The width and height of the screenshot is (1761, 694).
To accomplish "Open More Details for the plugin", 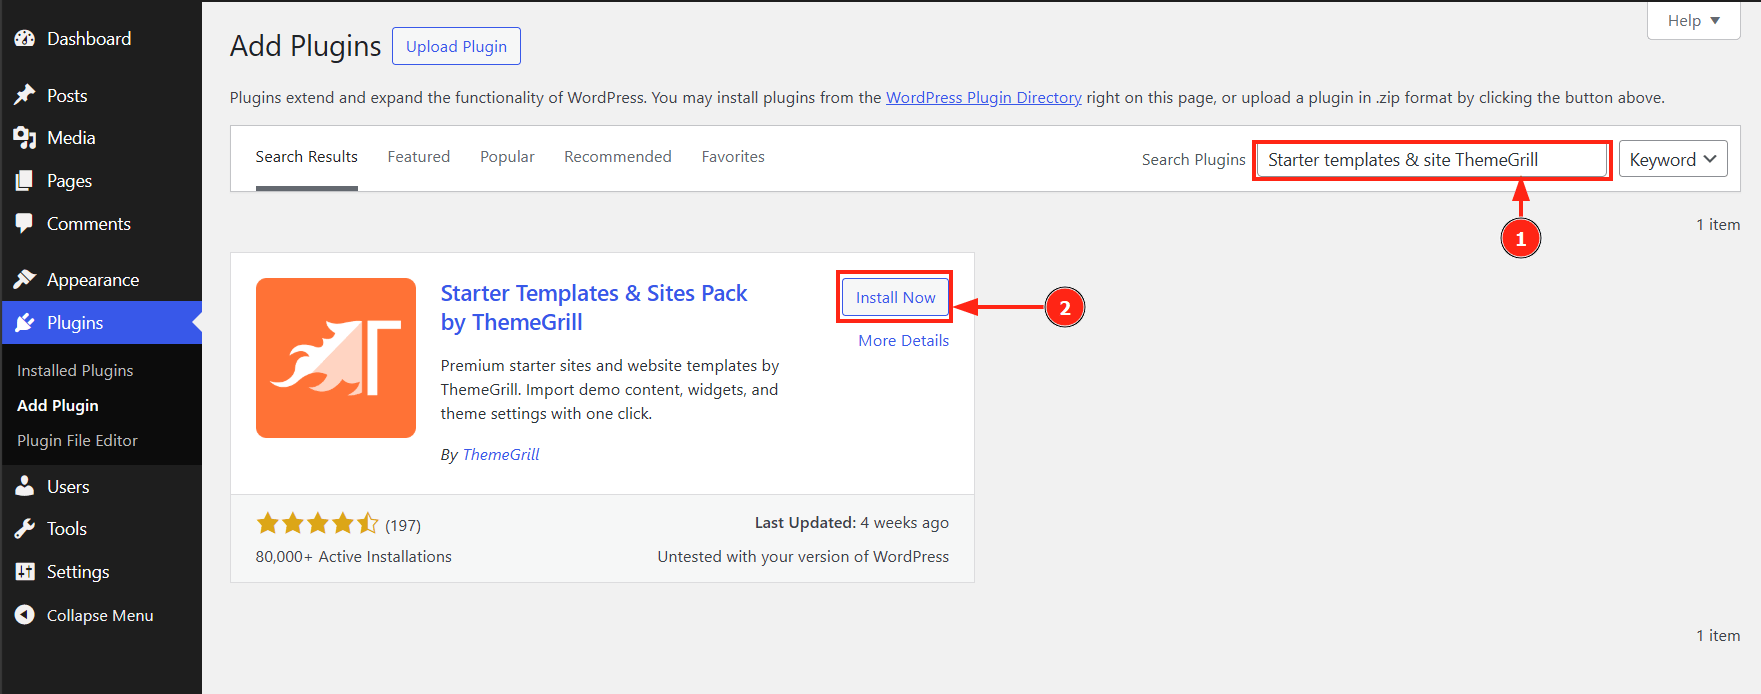I will 904,341.
